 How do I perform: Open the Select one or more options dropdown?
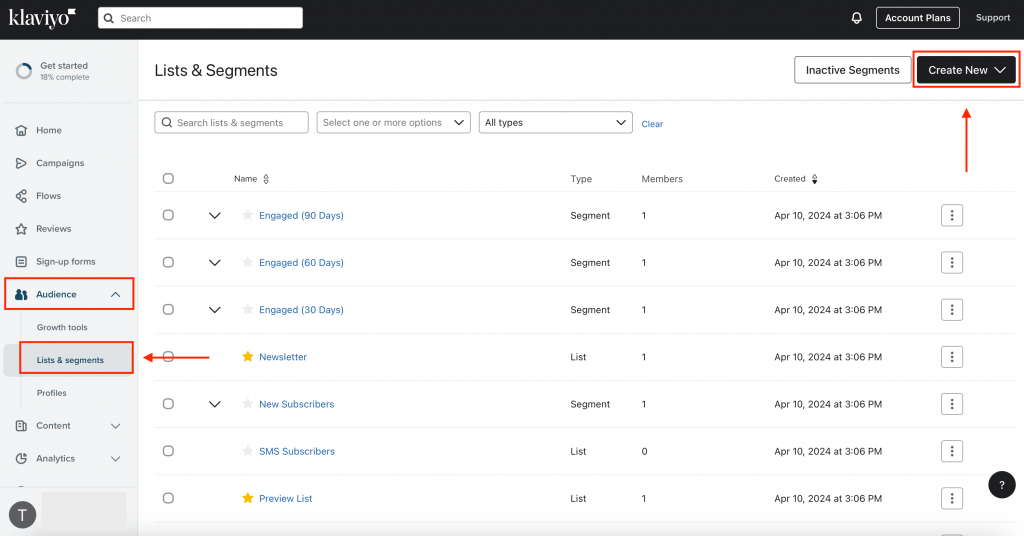(394, 123)
